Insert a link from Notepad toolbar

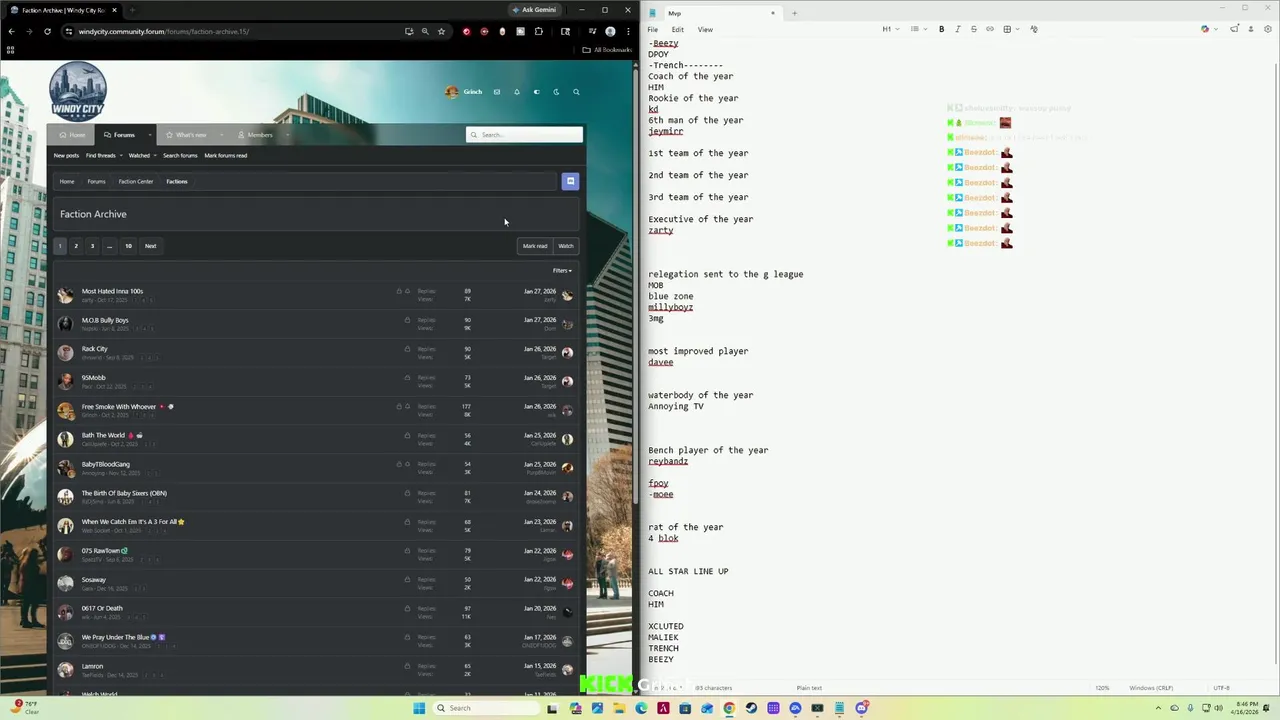point(990,29)
